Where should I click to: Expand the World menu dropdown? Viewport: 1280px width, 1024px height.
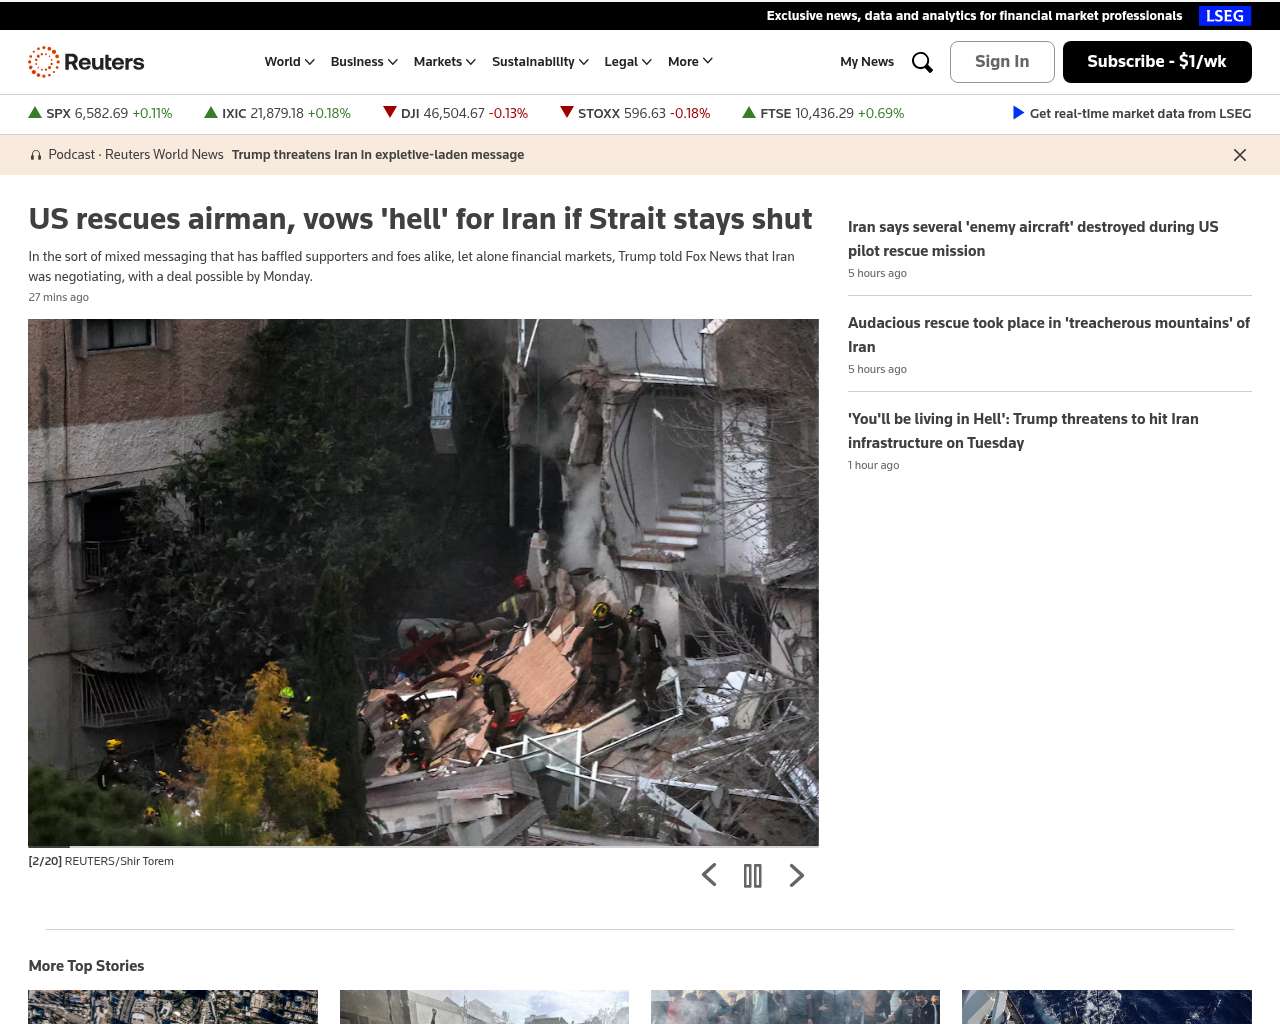click(289, 62)
